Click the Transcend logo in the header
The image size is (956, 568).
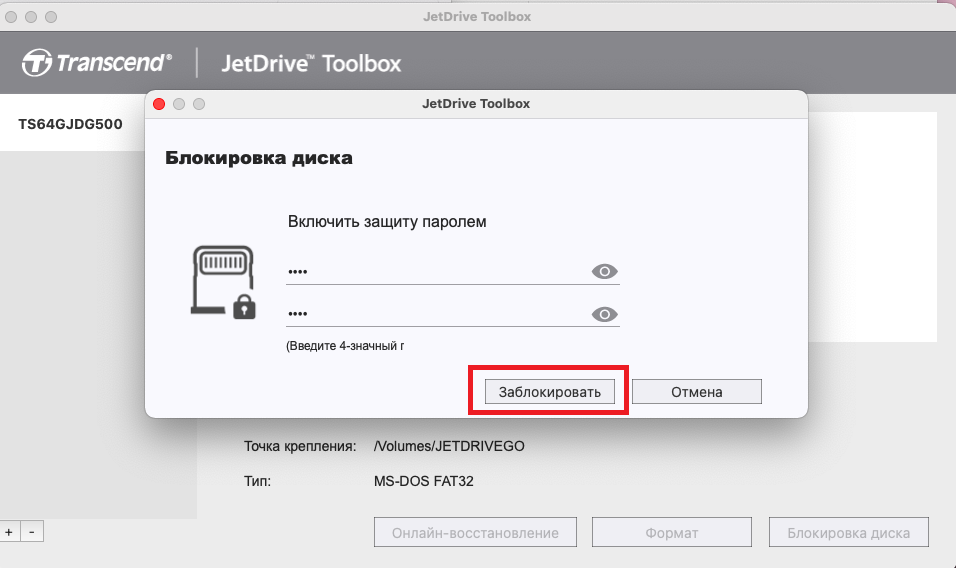pos(96,63)
